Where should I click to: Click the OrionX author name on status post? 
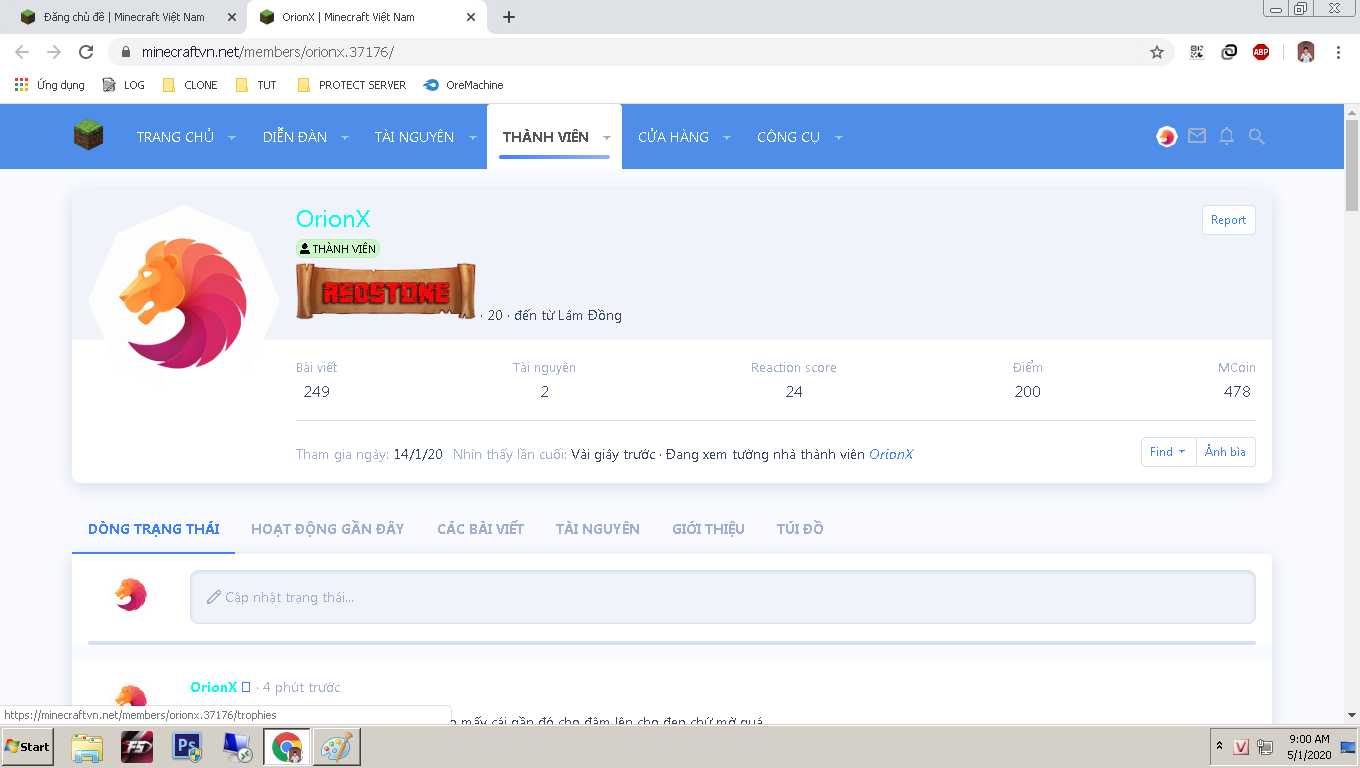(214, 687)
